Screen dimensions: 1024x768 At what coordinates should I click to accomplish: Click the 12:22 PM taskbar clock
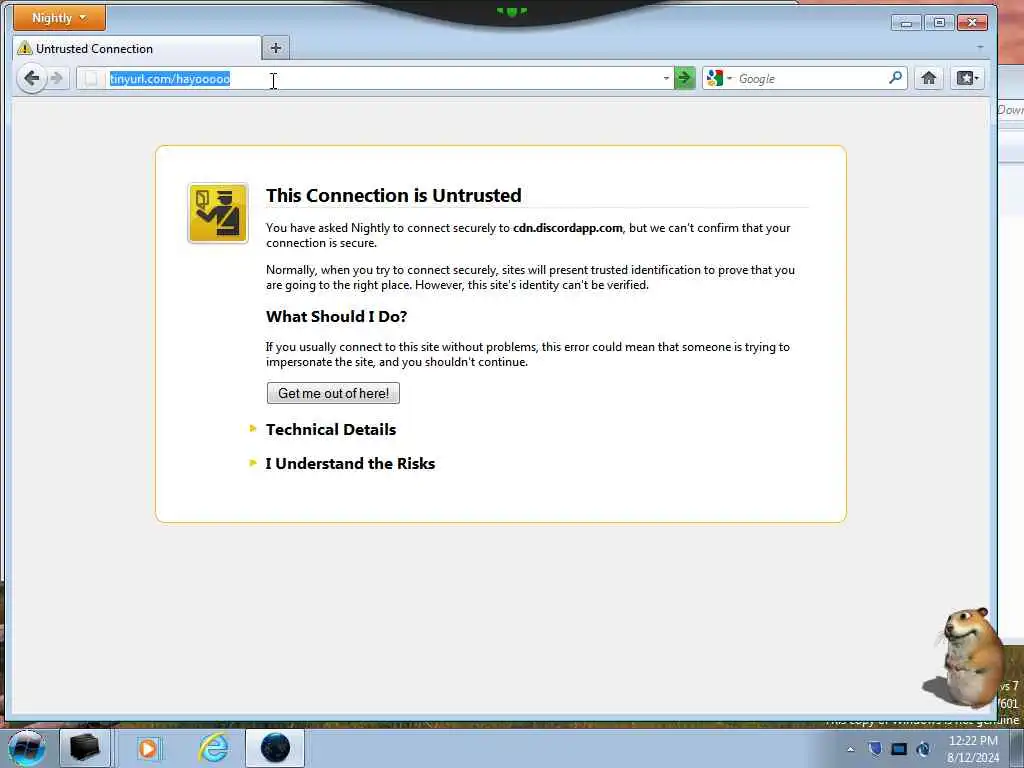972,741
